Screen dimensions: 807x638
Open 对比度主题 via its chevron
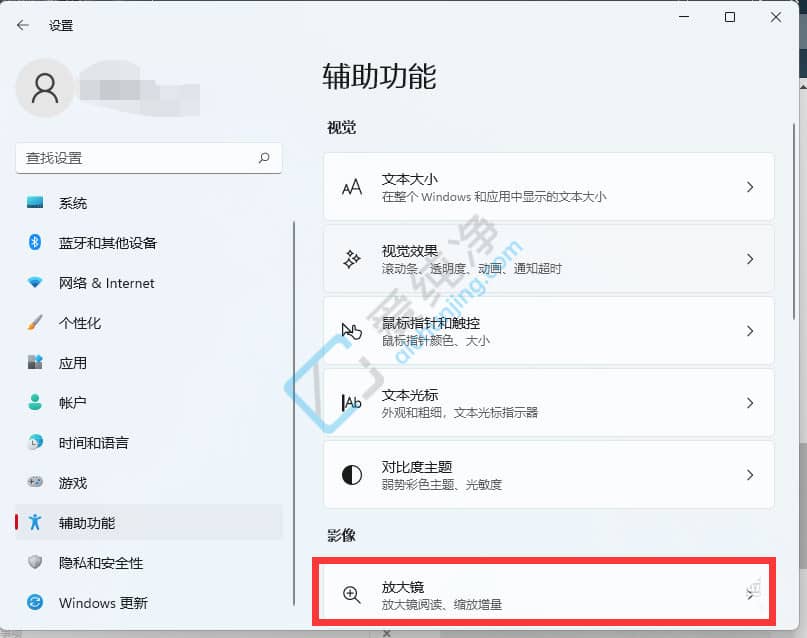[750, 475]
